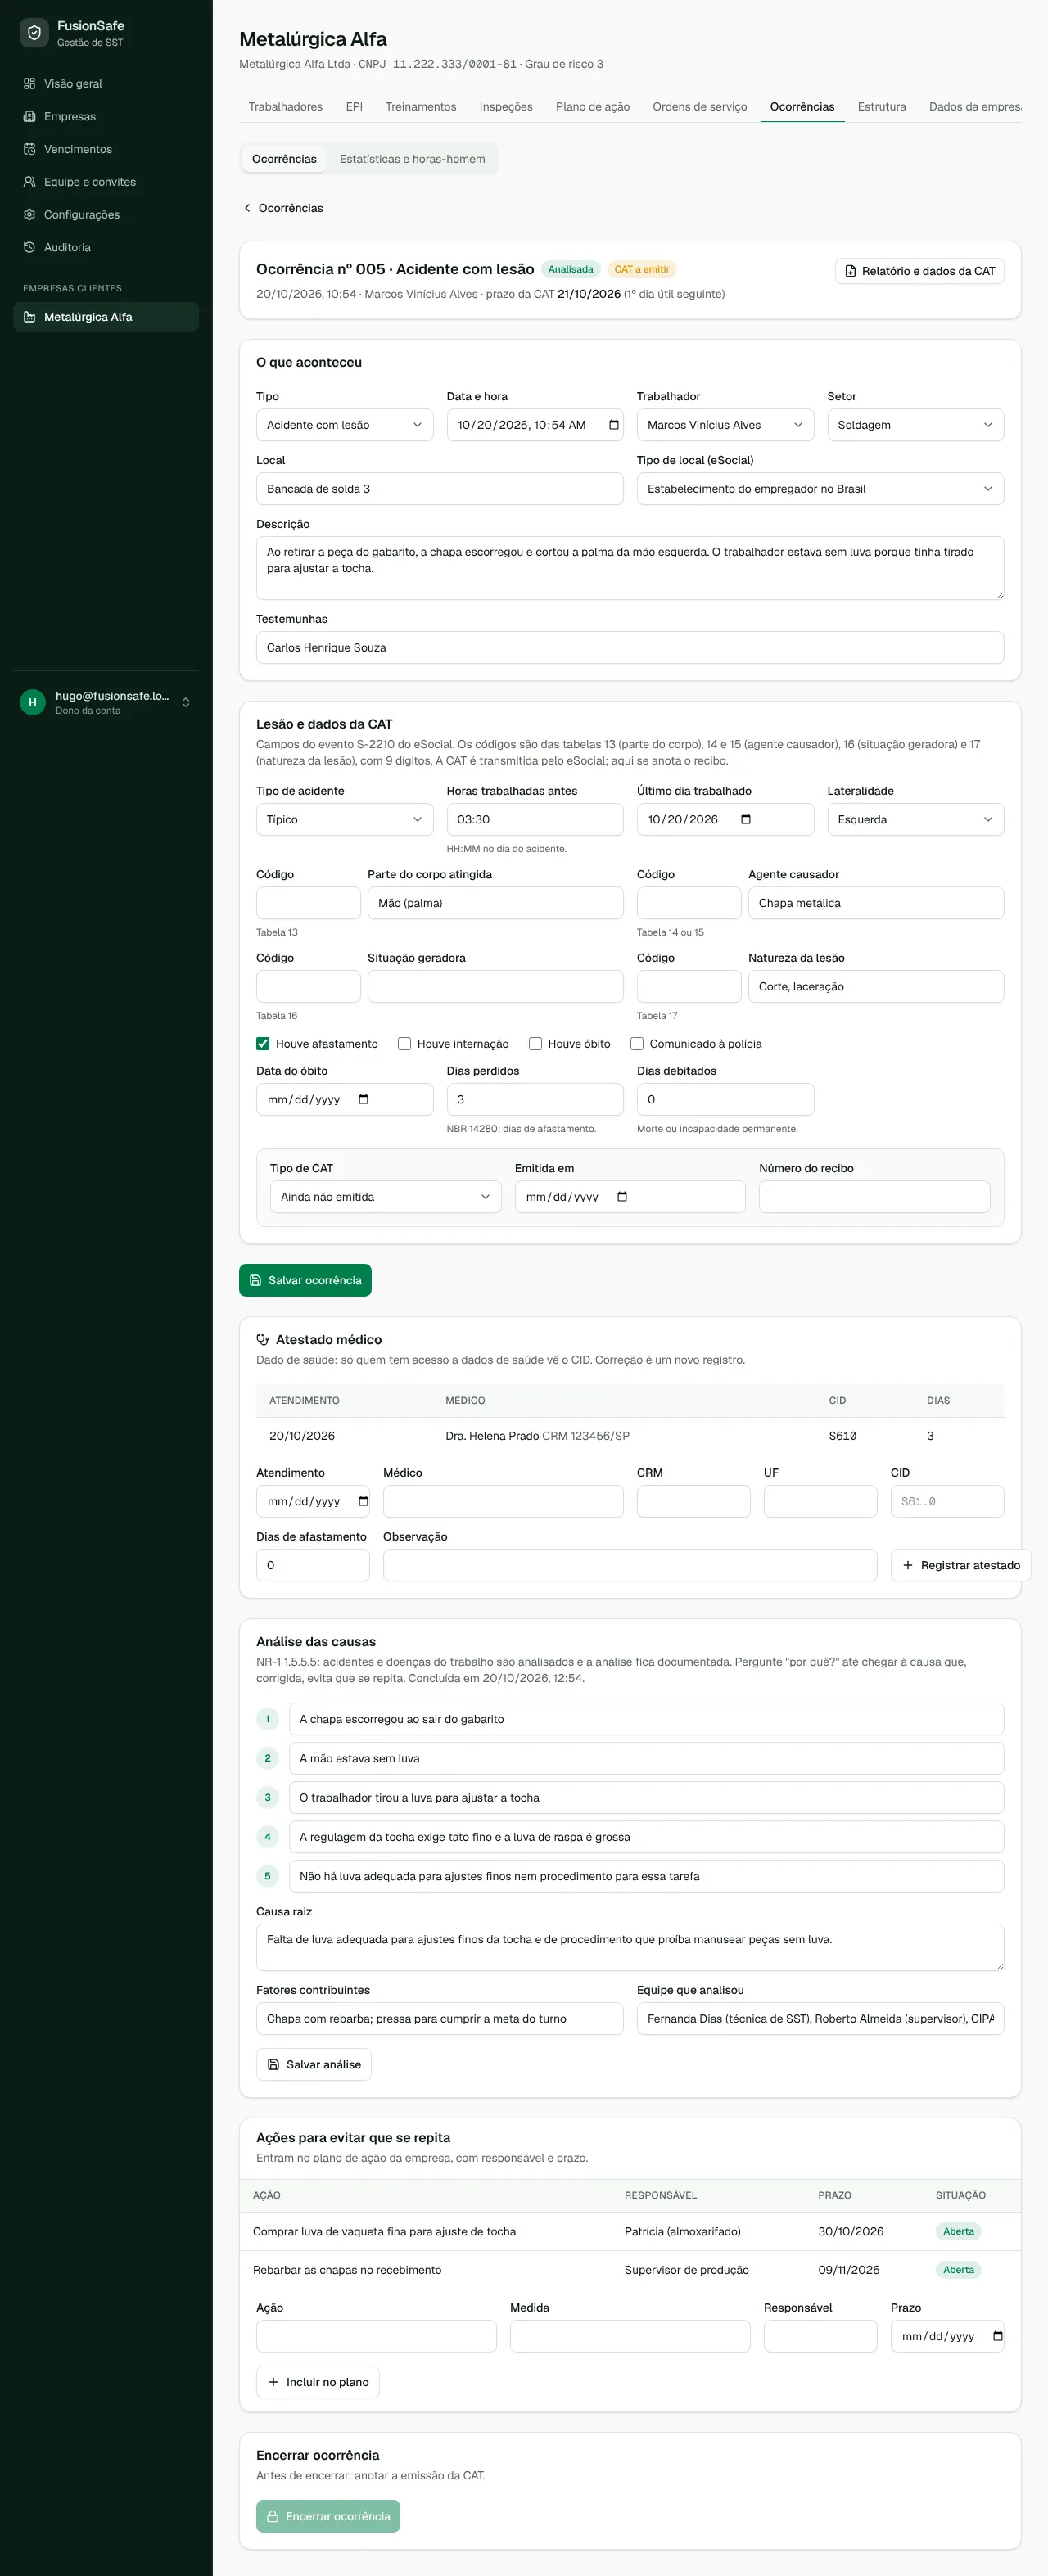Expand account switcher chevrons for hugo@fusionsafe

click(x=186, y=703)
